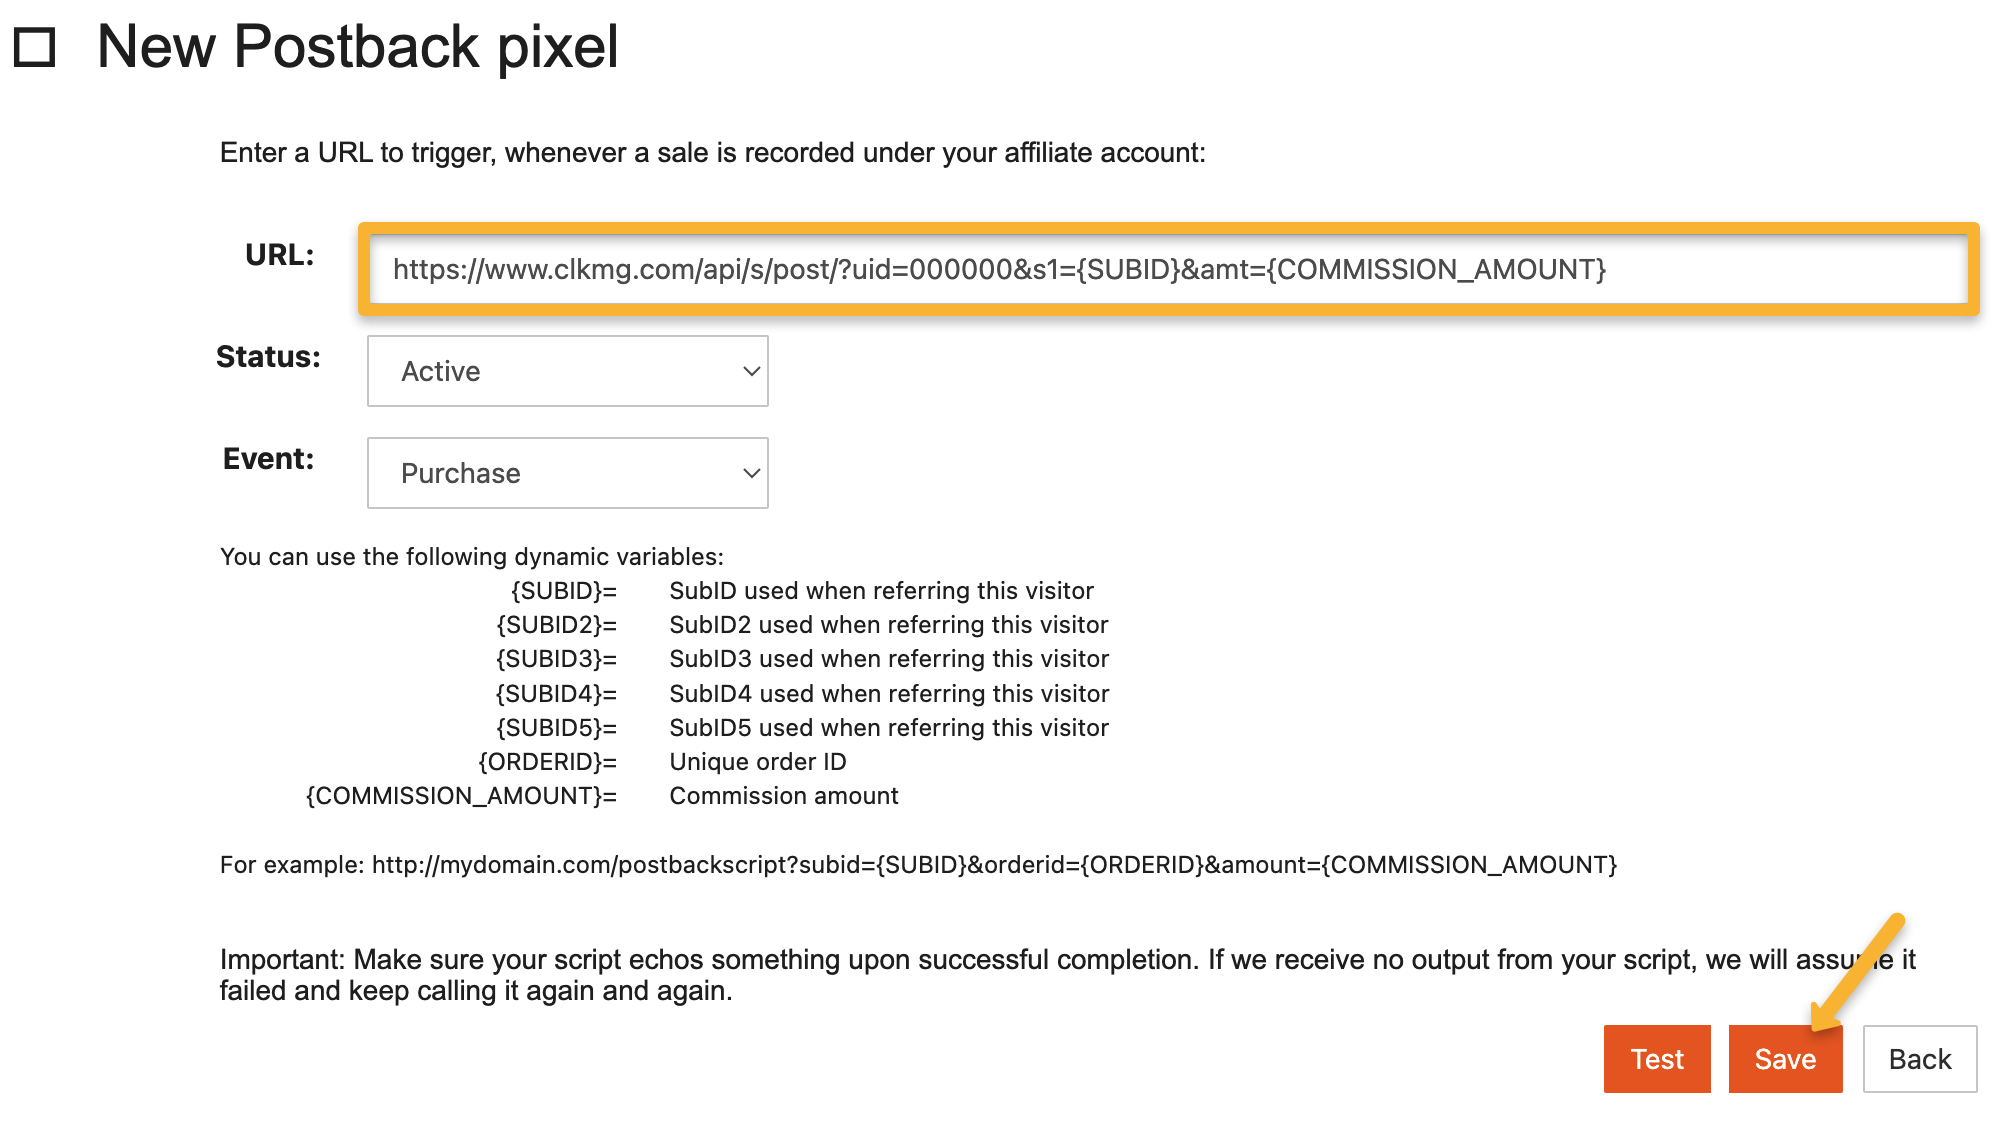Click the {SUBID3}= variable label

coord(556,659)
